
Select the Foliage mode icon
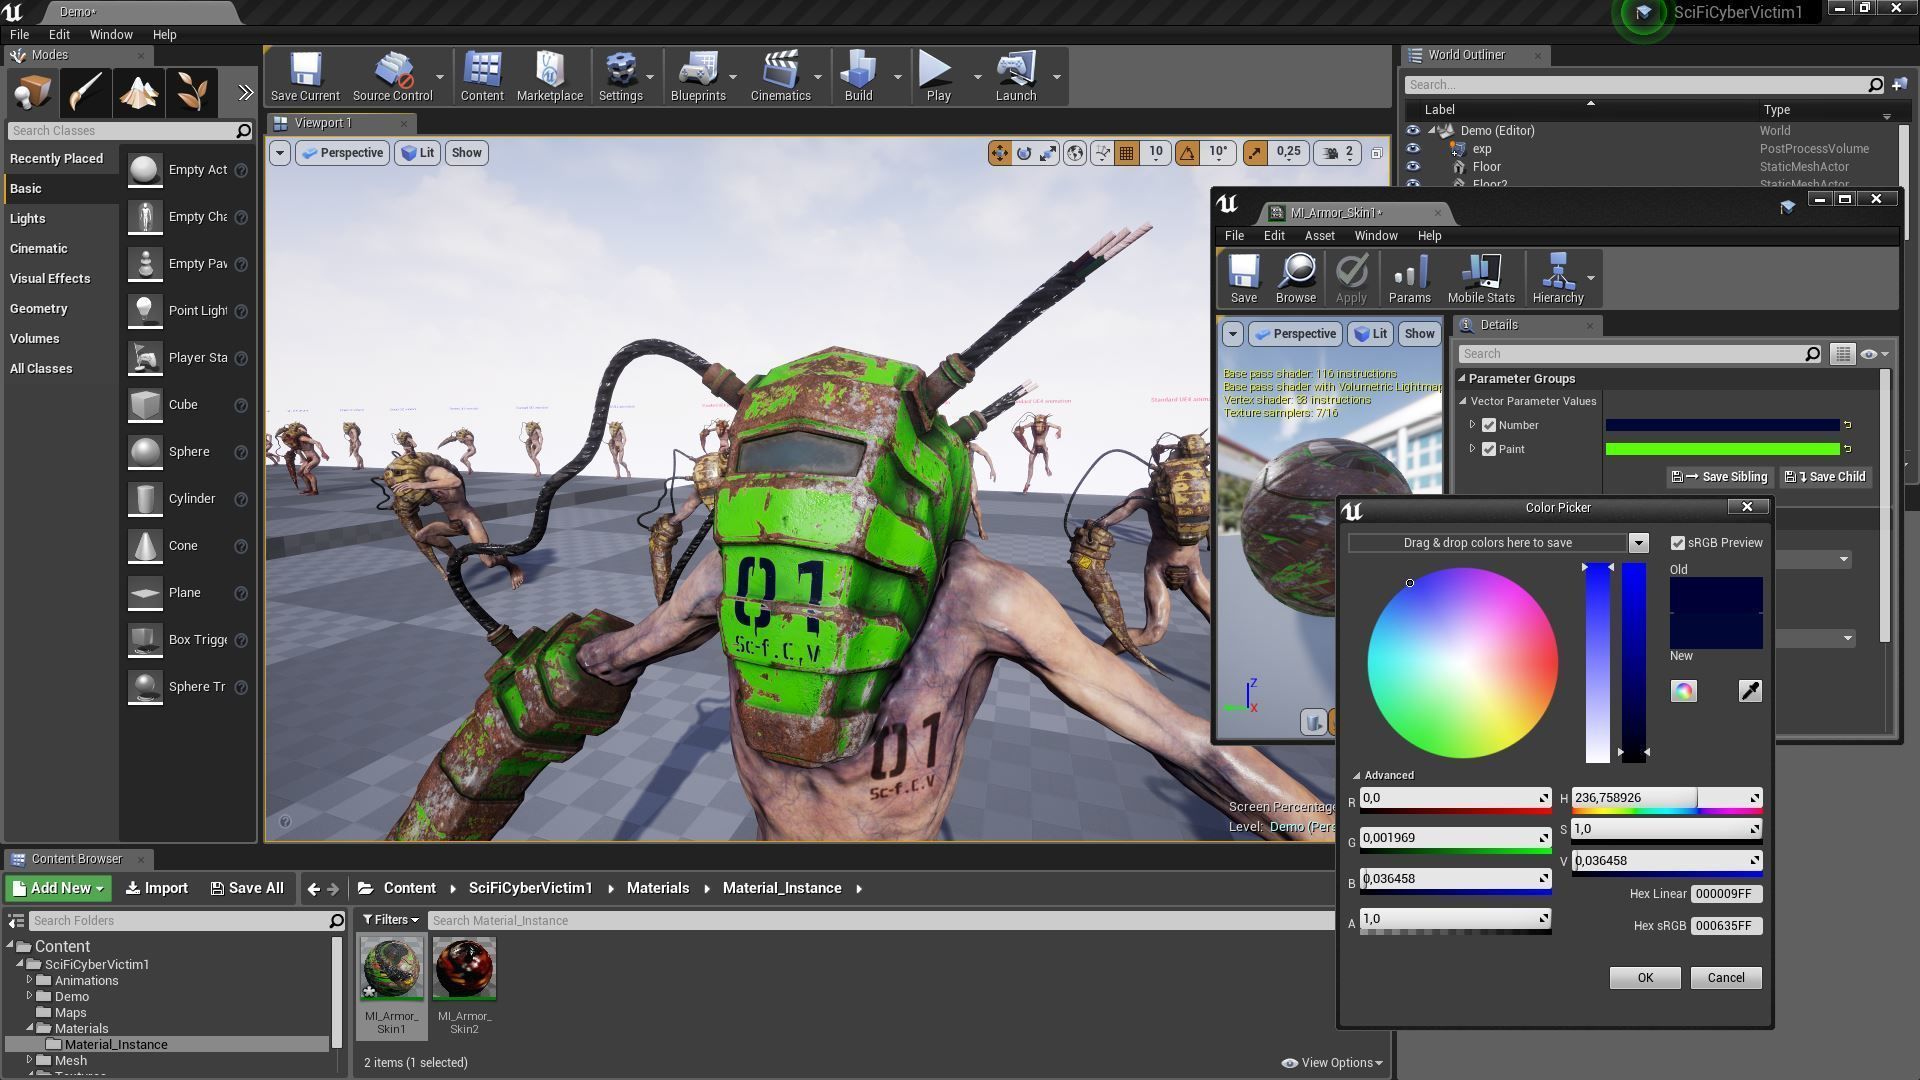pyautogui.click(x=192, y=93)
